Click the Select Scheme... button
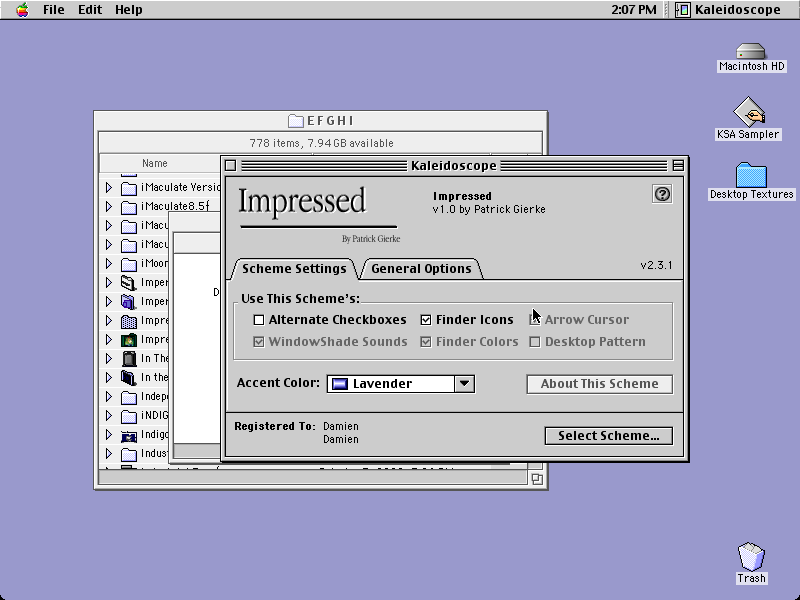800x600 pixels. (609, 436)
